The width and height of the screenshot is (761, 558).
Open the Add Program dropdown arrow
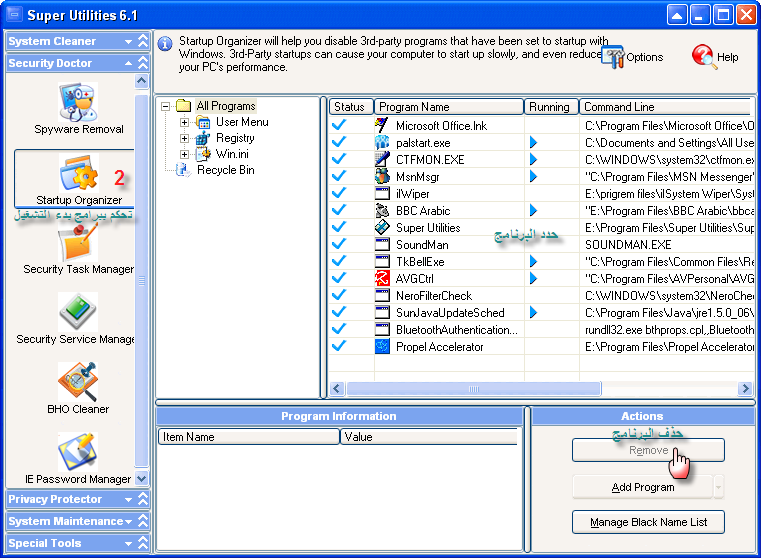[x=719, y=487]
